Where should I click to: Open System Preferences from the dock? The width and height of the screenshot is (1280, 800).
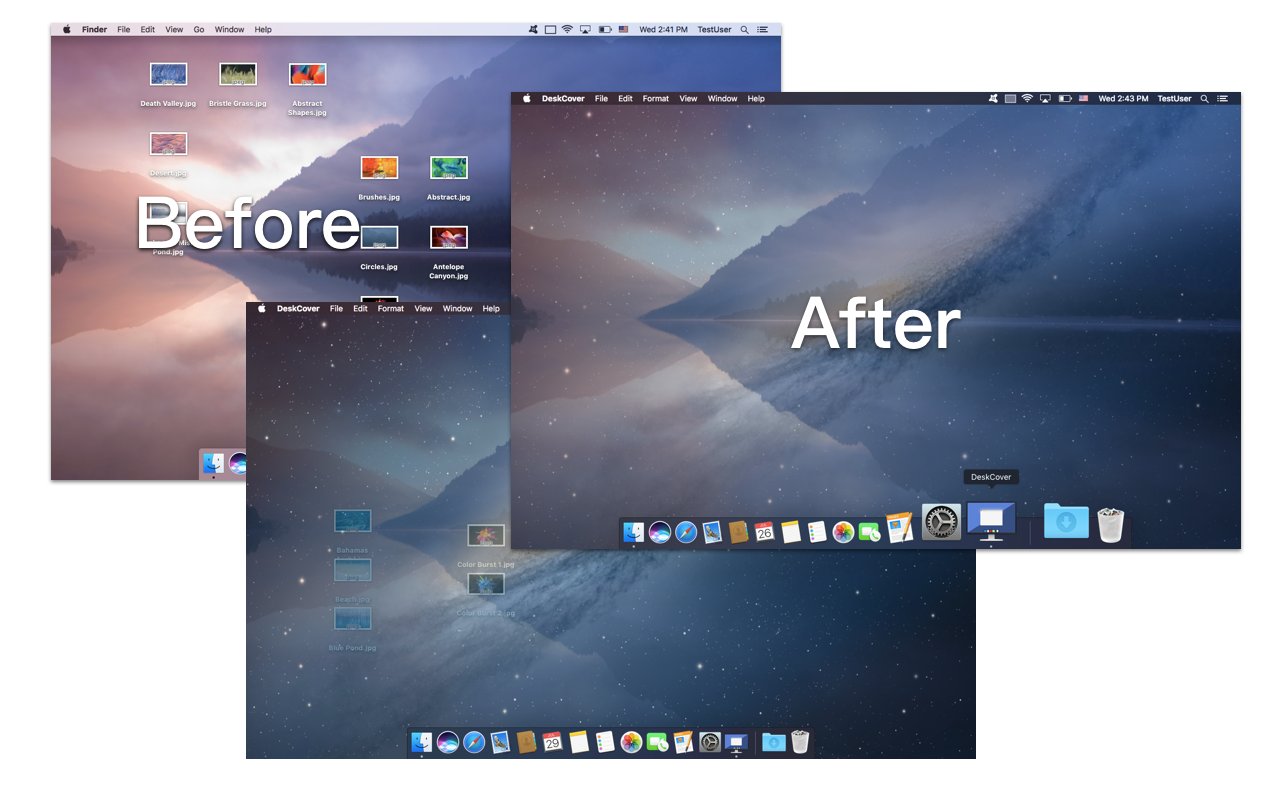tap(939, 521)
